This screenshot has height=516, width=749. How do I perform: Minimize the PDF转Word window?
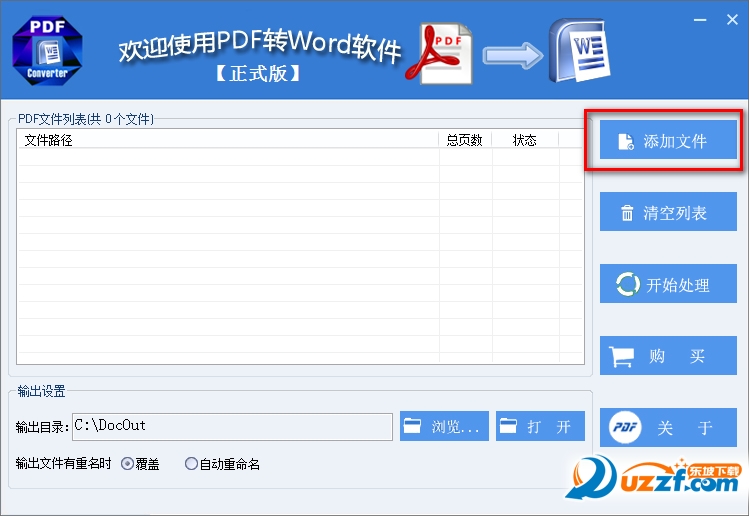tap(700, 20)
